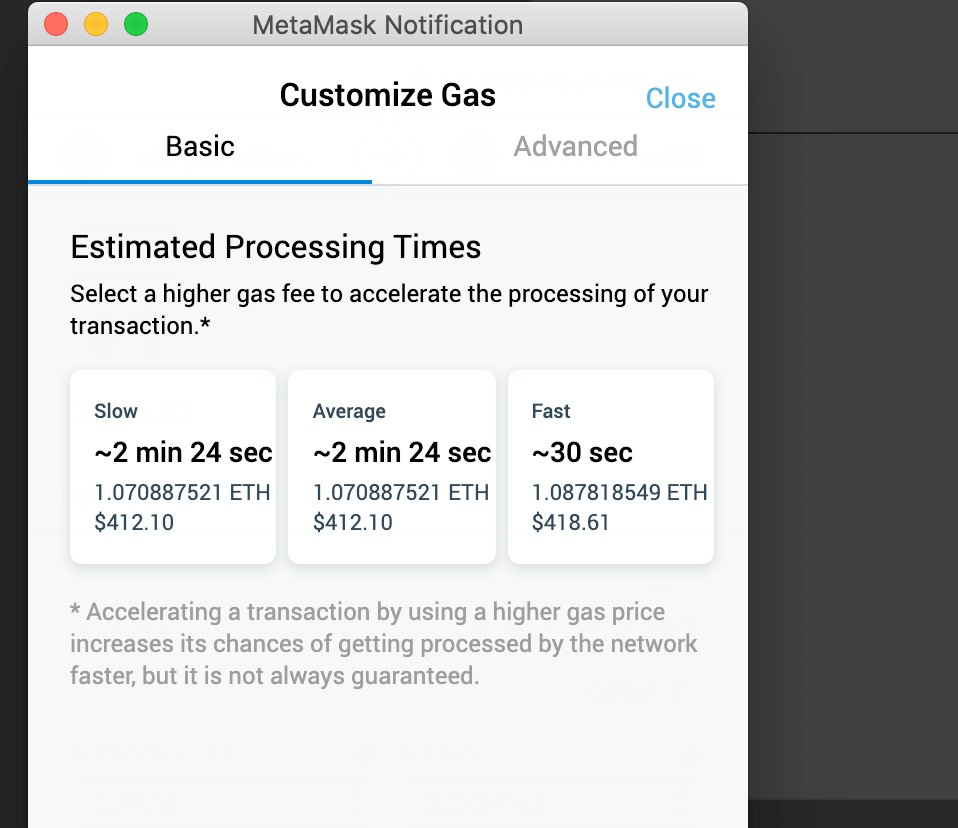This screenshot has height=828, width=958.
Task: Pick the Fast gas fee option
Action: pos(610,466)
